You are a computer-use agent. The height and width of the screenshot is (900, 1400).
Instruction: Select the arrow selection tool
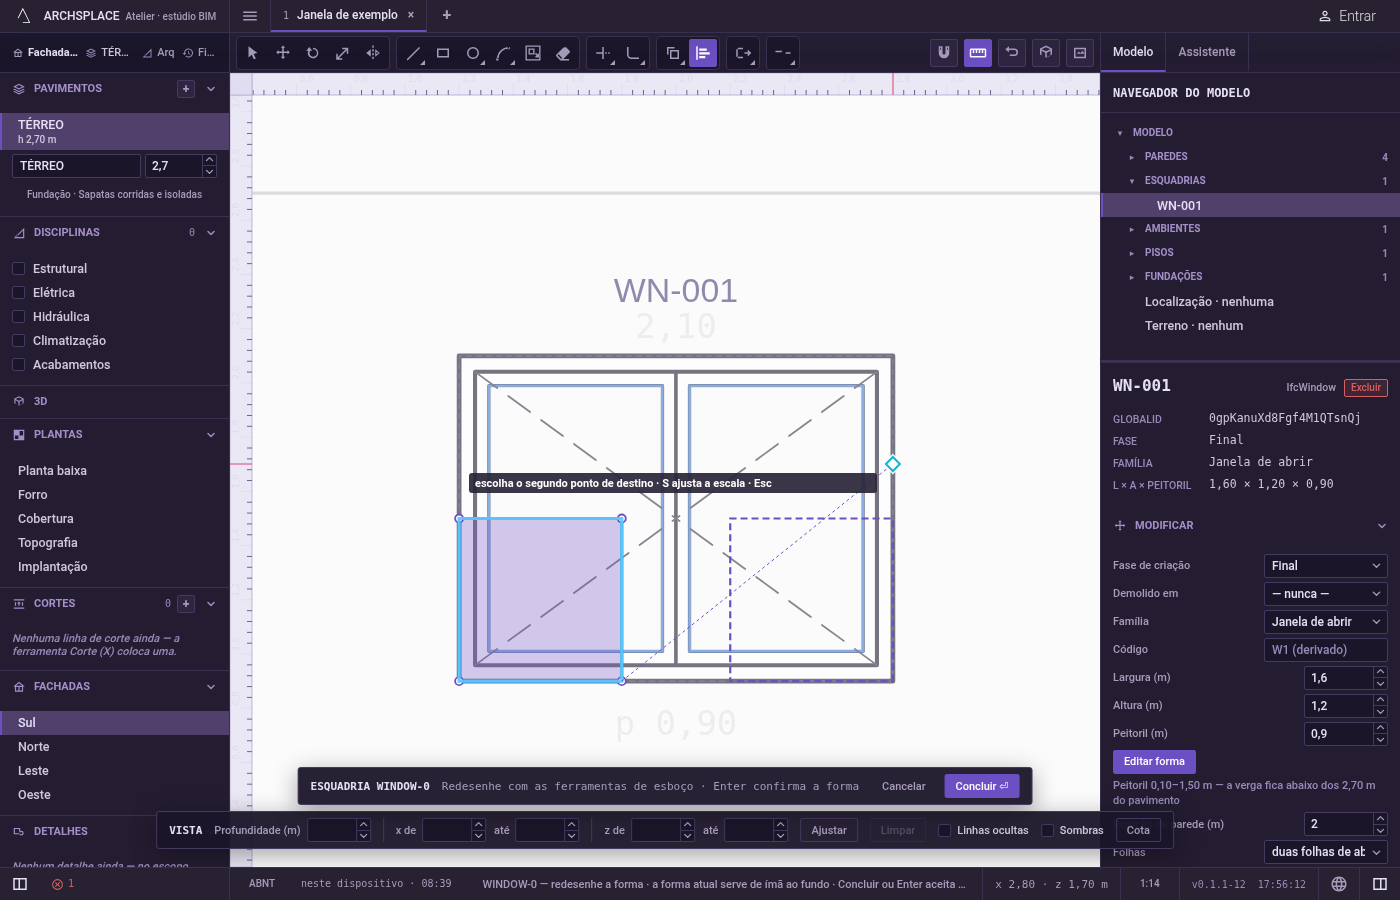252,53
